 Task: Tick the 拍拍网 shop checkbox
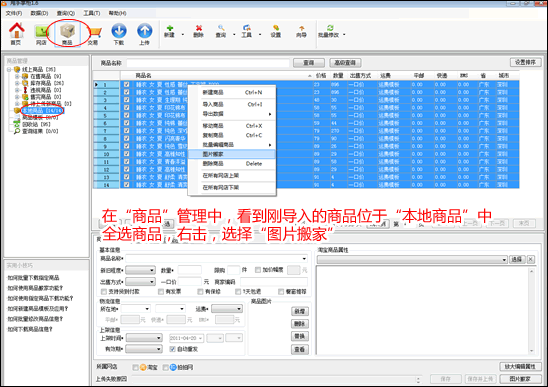(x=166, y=367)
